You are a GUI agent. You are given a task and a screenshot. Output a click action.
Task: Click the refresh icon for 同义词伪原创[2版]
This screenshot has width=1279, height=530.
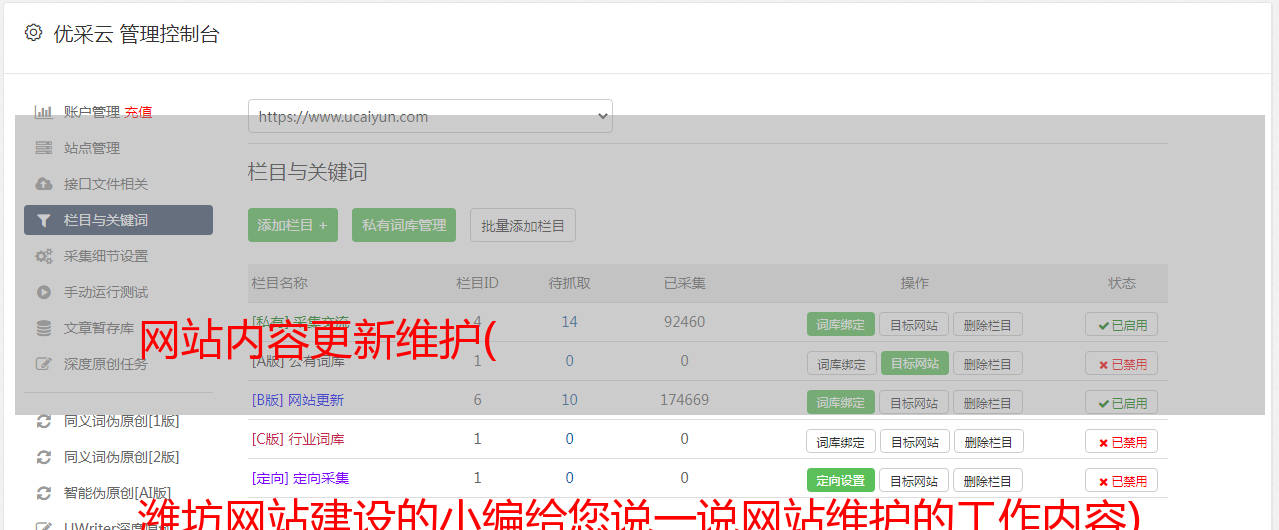44,457
